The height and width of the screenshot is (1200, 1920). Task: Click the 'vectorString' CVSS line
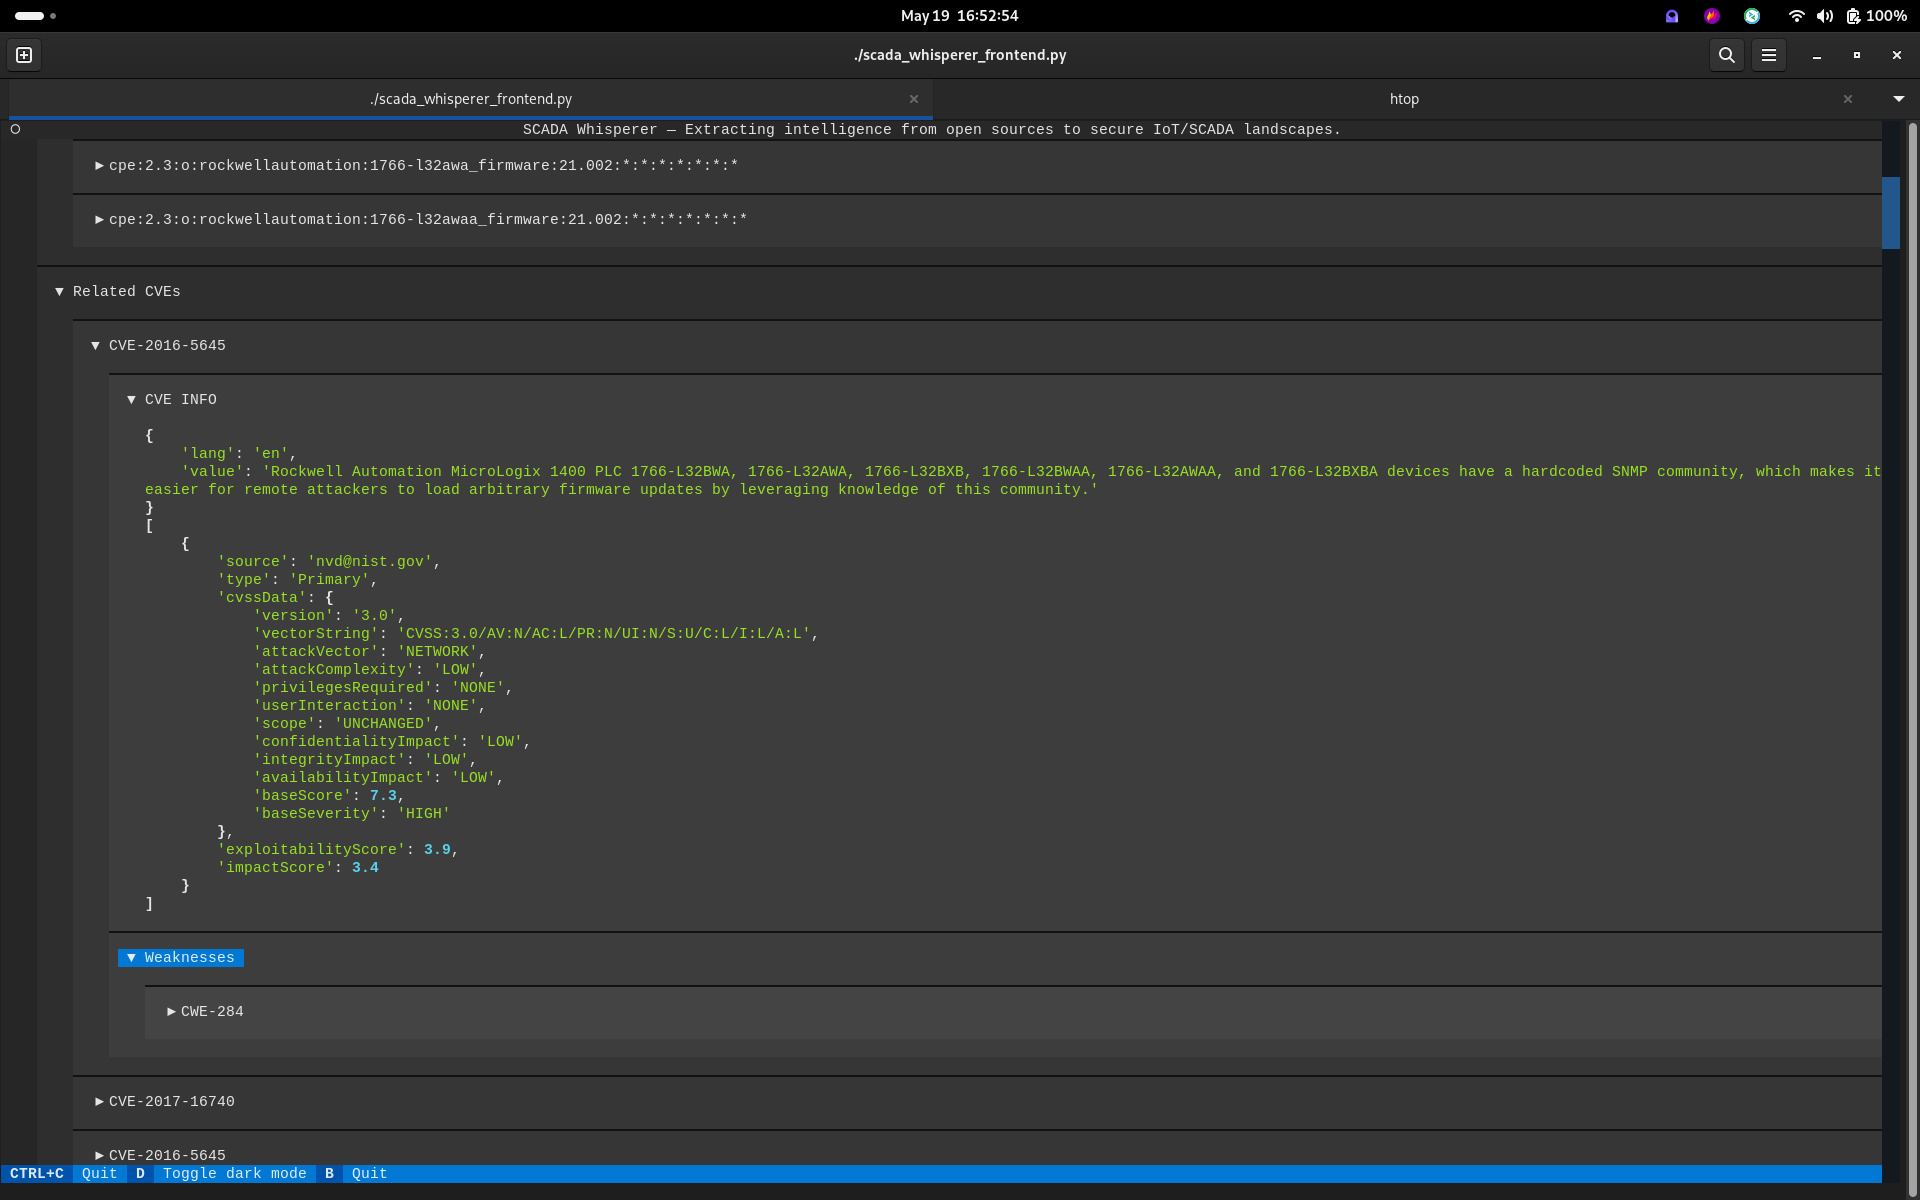point(536,634)
